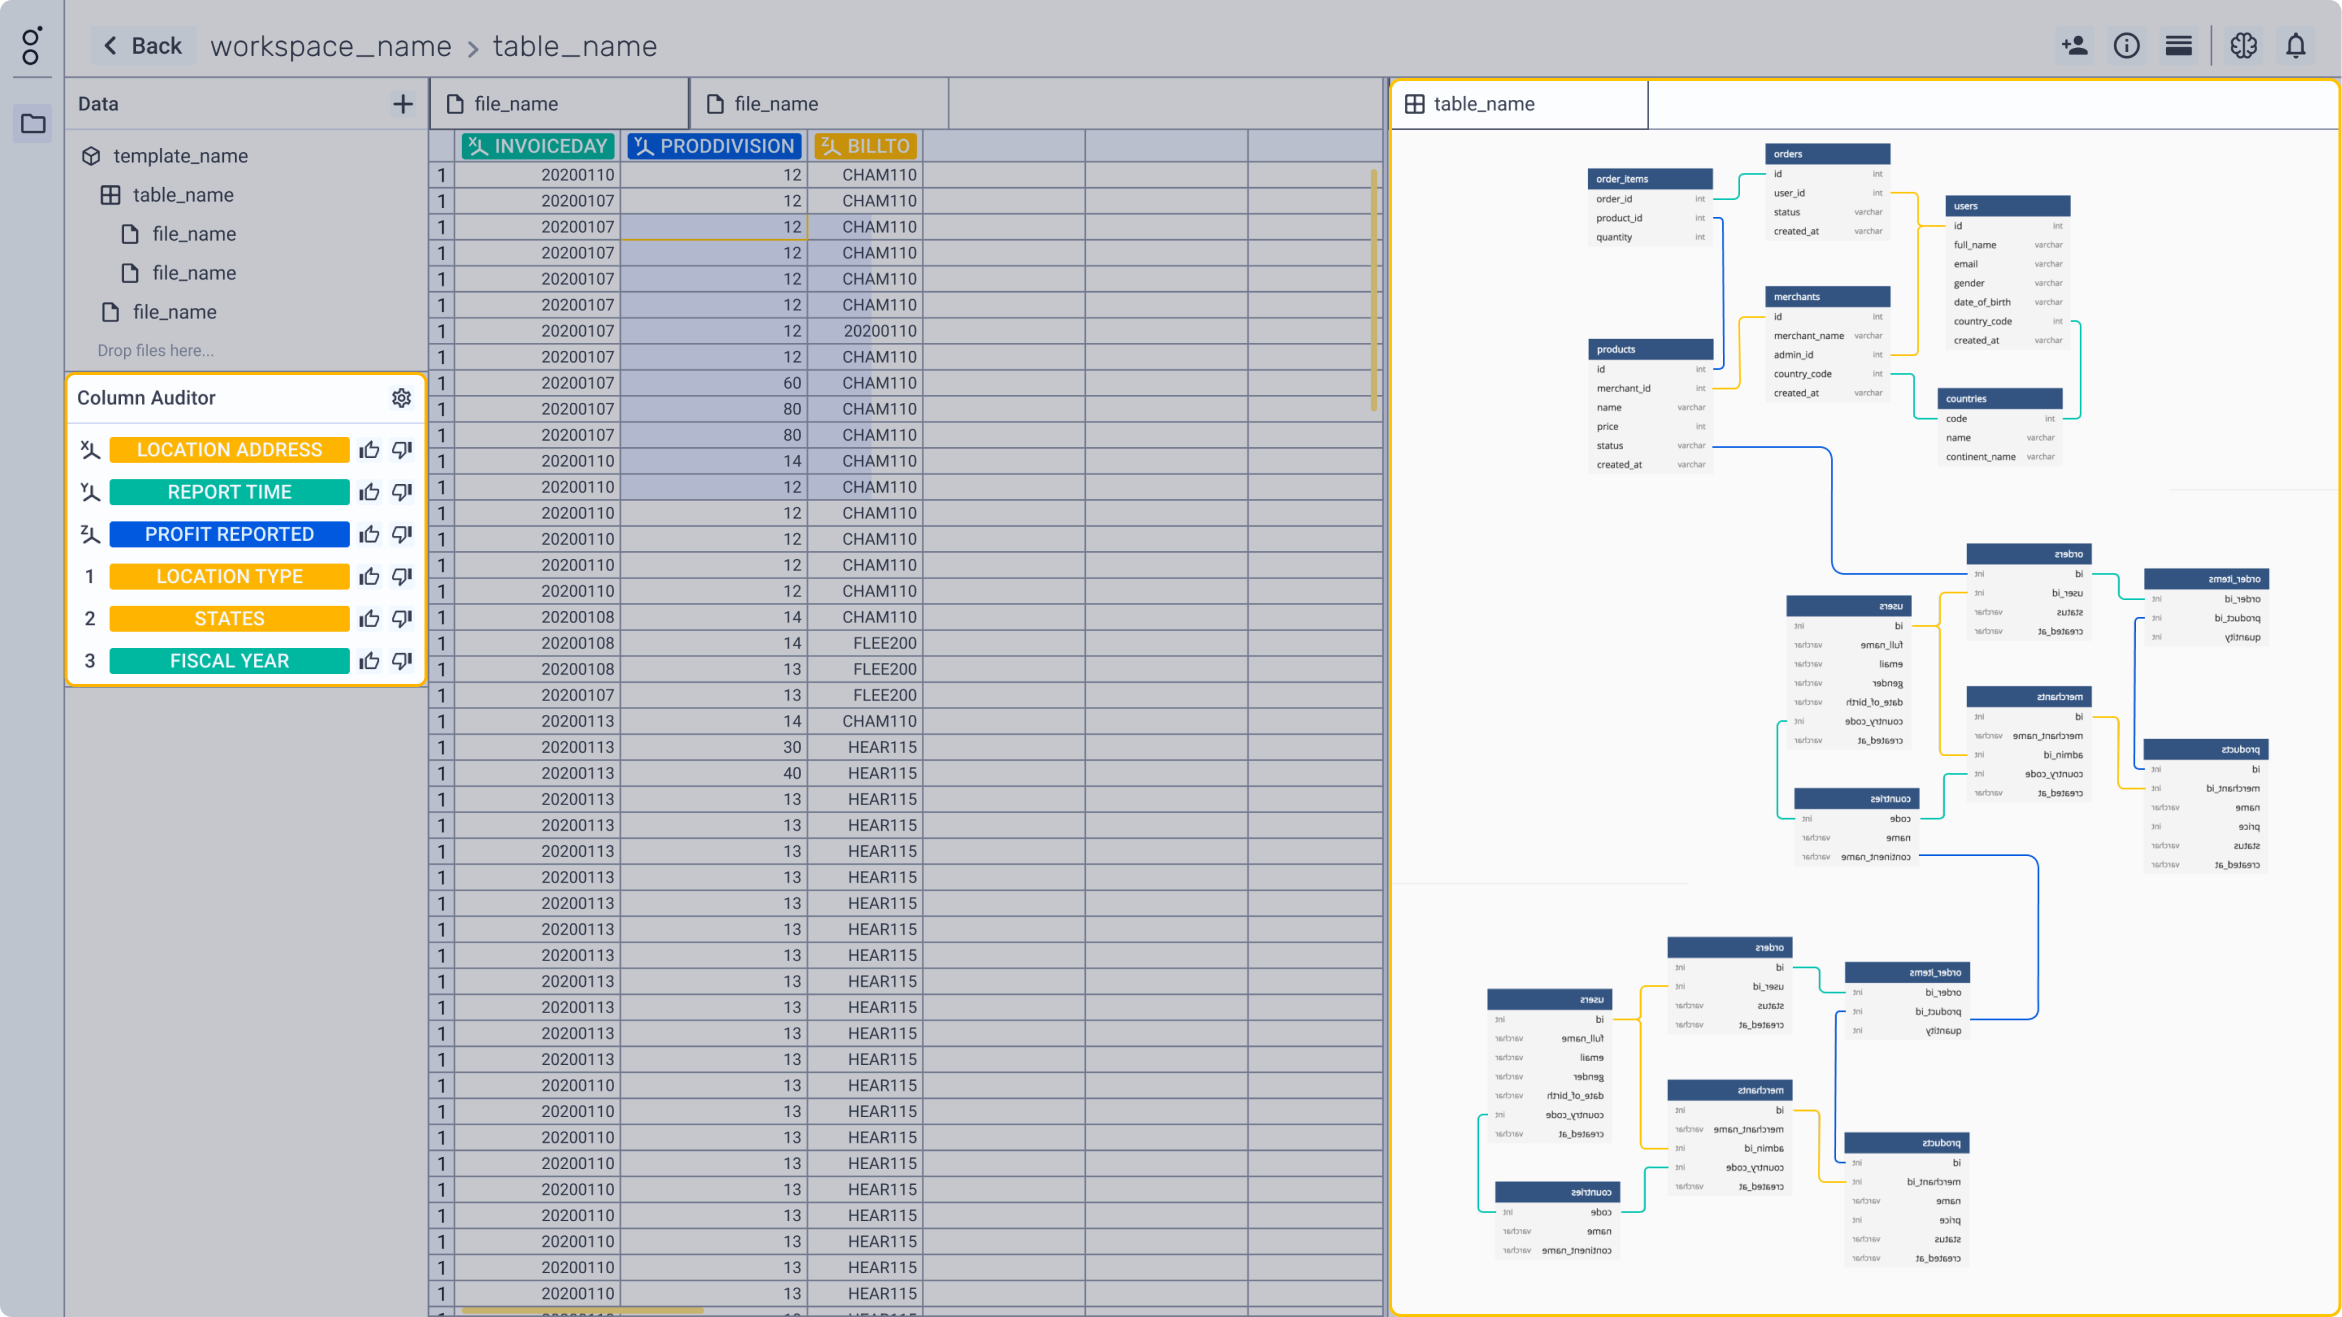Viewport: 2342px width, 1317px height.
Task: Click the PRODDIVISION cell with value 30
Action: click(x=713, y=747)
